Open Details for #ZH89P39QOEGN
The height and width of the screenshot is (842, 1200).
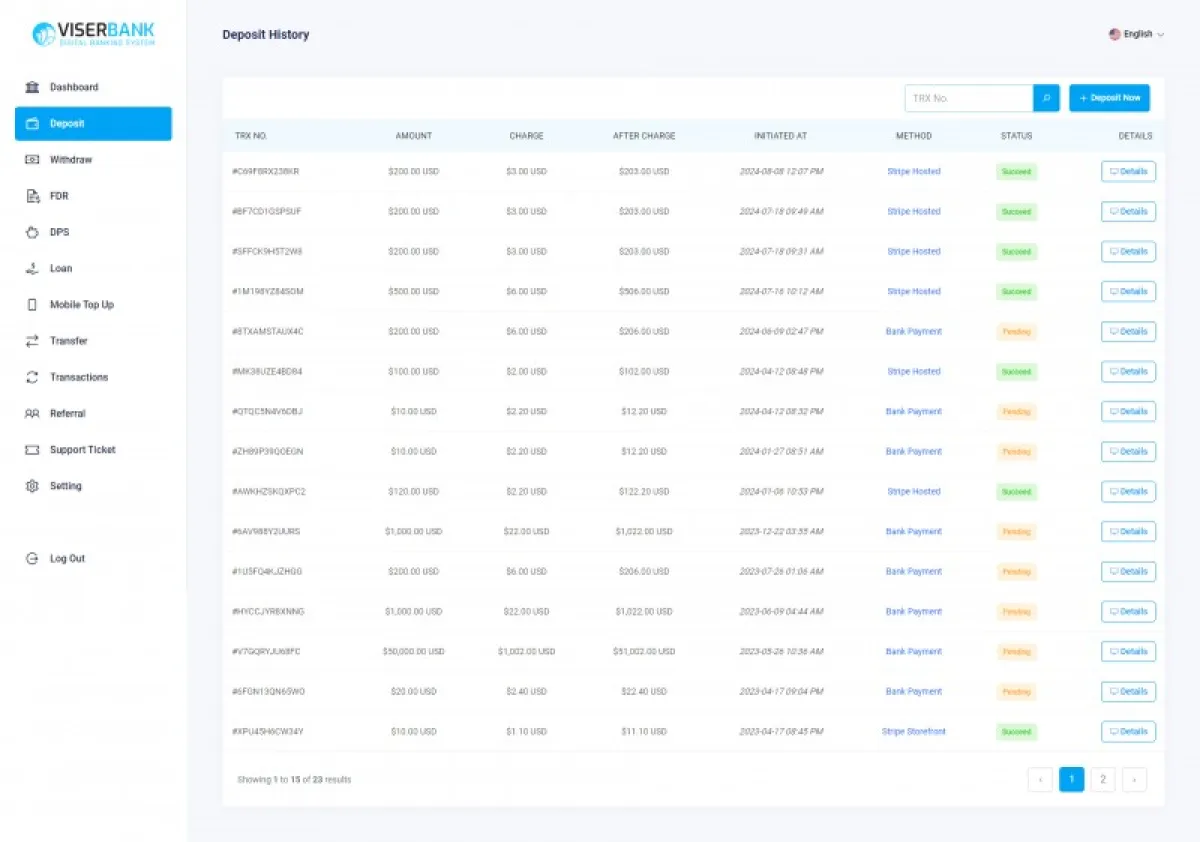pyautogui.click(x=1128, y=452)
